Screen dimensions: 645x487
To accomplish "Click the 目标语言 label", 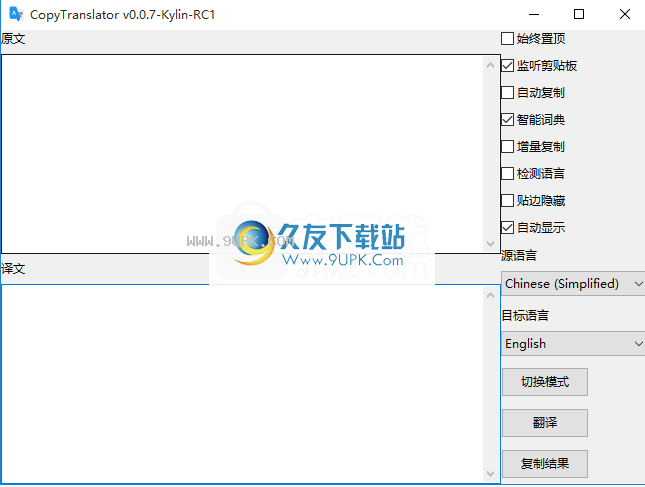I will pyautogui.click(x=525, y=315).
